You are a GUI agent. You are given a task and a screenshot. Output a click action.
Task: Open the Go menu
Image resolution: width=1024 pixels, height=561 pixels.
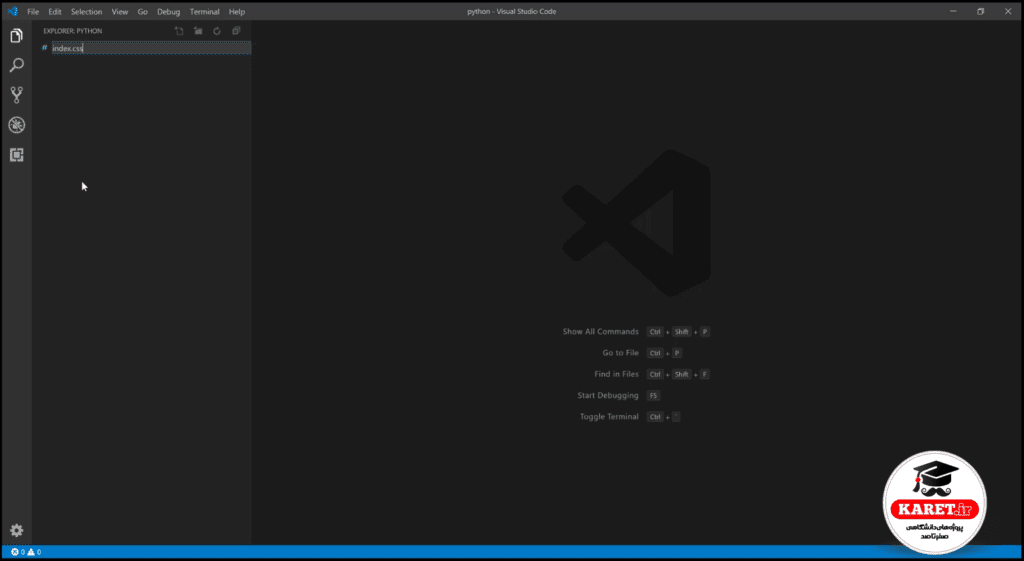(x=142, y=12)
